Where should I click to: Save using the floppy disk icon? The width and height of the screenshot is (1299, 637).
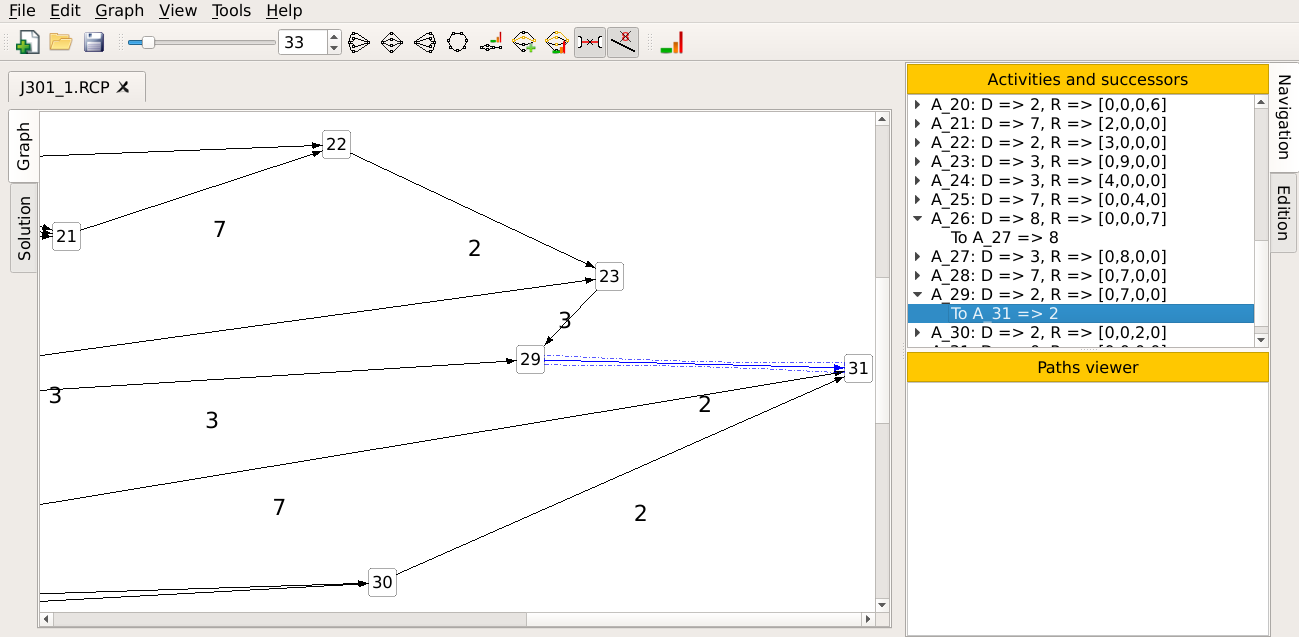click(94, 42)
